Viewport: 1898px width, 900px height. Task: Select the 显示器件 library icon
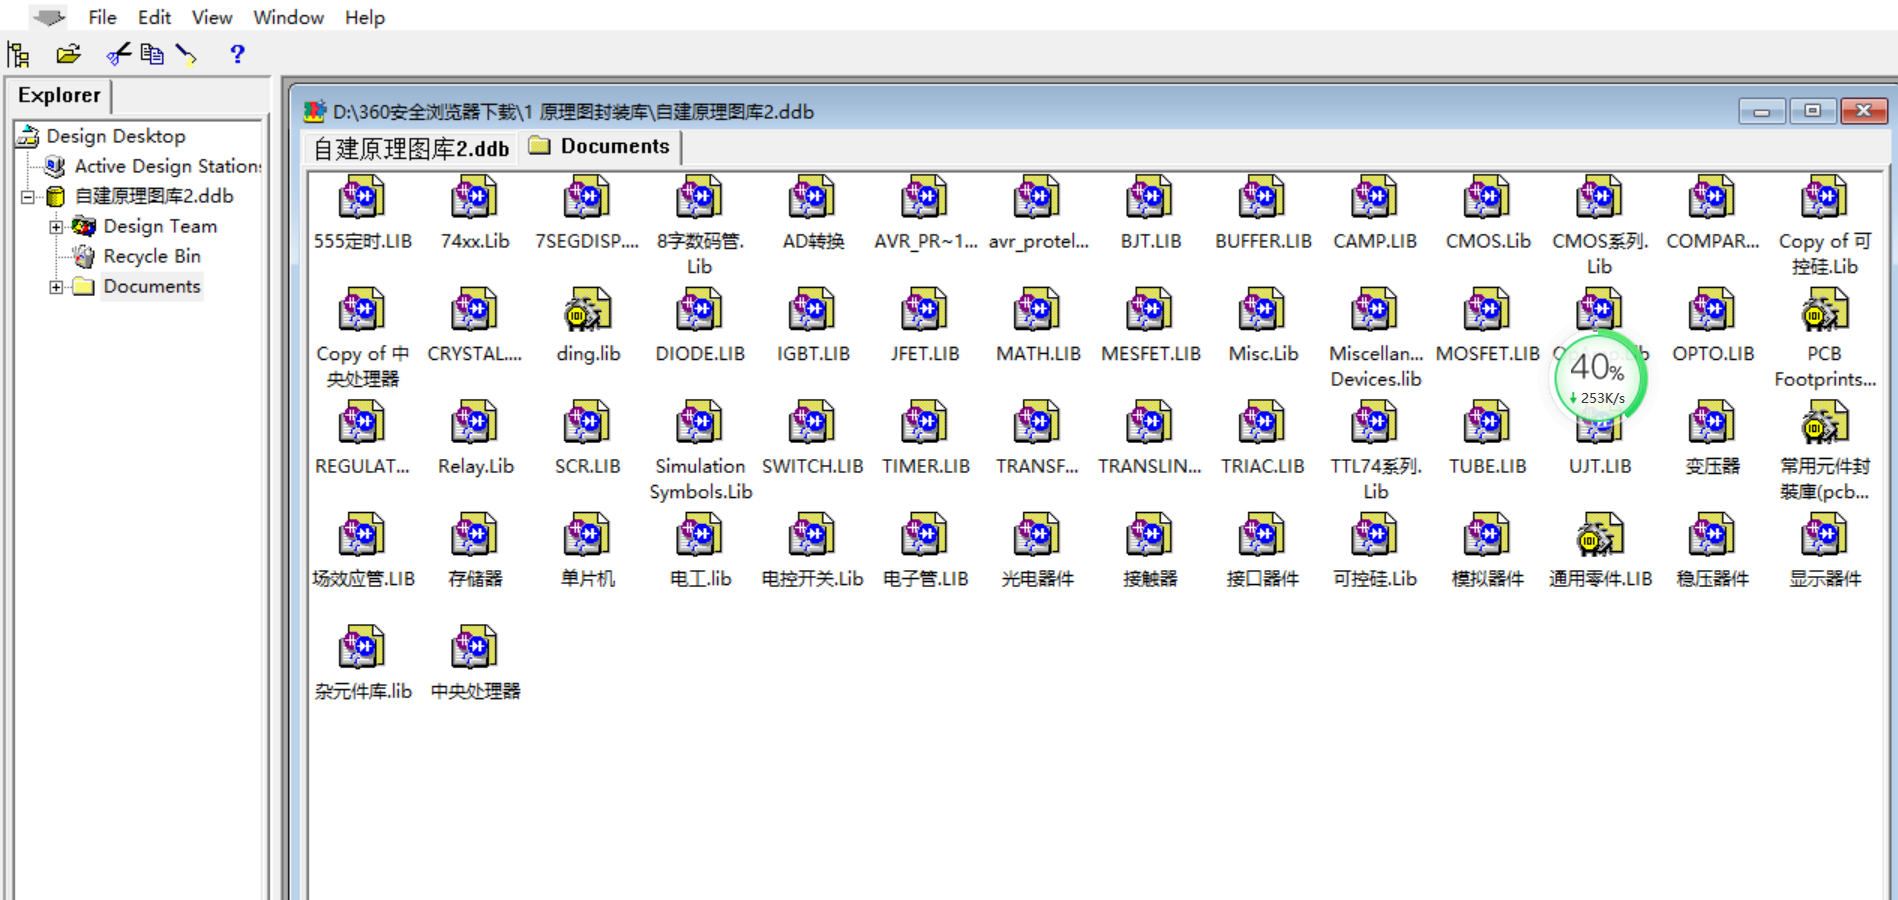click(x=1824, y=536)
